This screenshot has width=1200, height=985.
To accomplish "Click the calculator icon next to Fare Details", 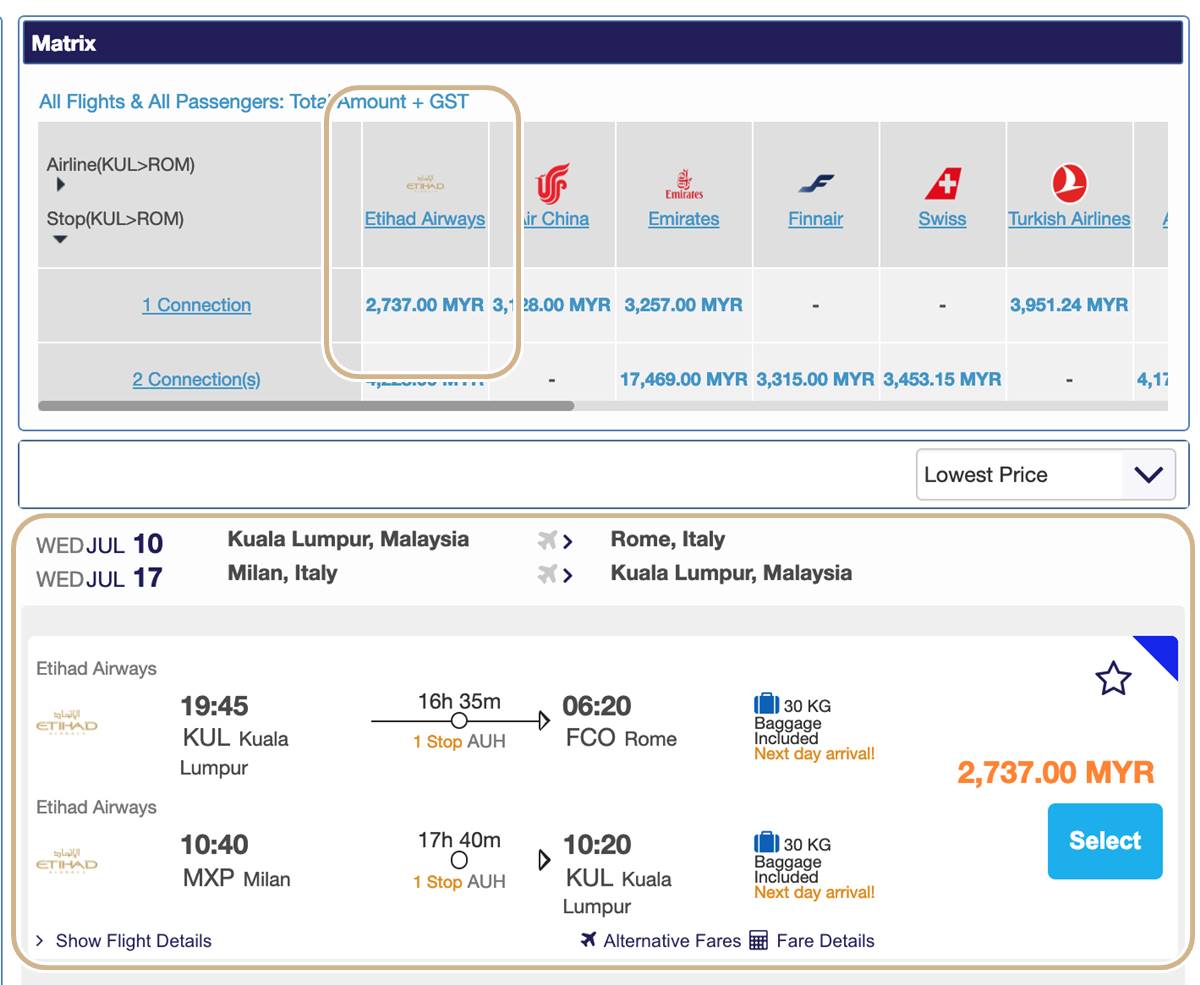I will 758,940.
